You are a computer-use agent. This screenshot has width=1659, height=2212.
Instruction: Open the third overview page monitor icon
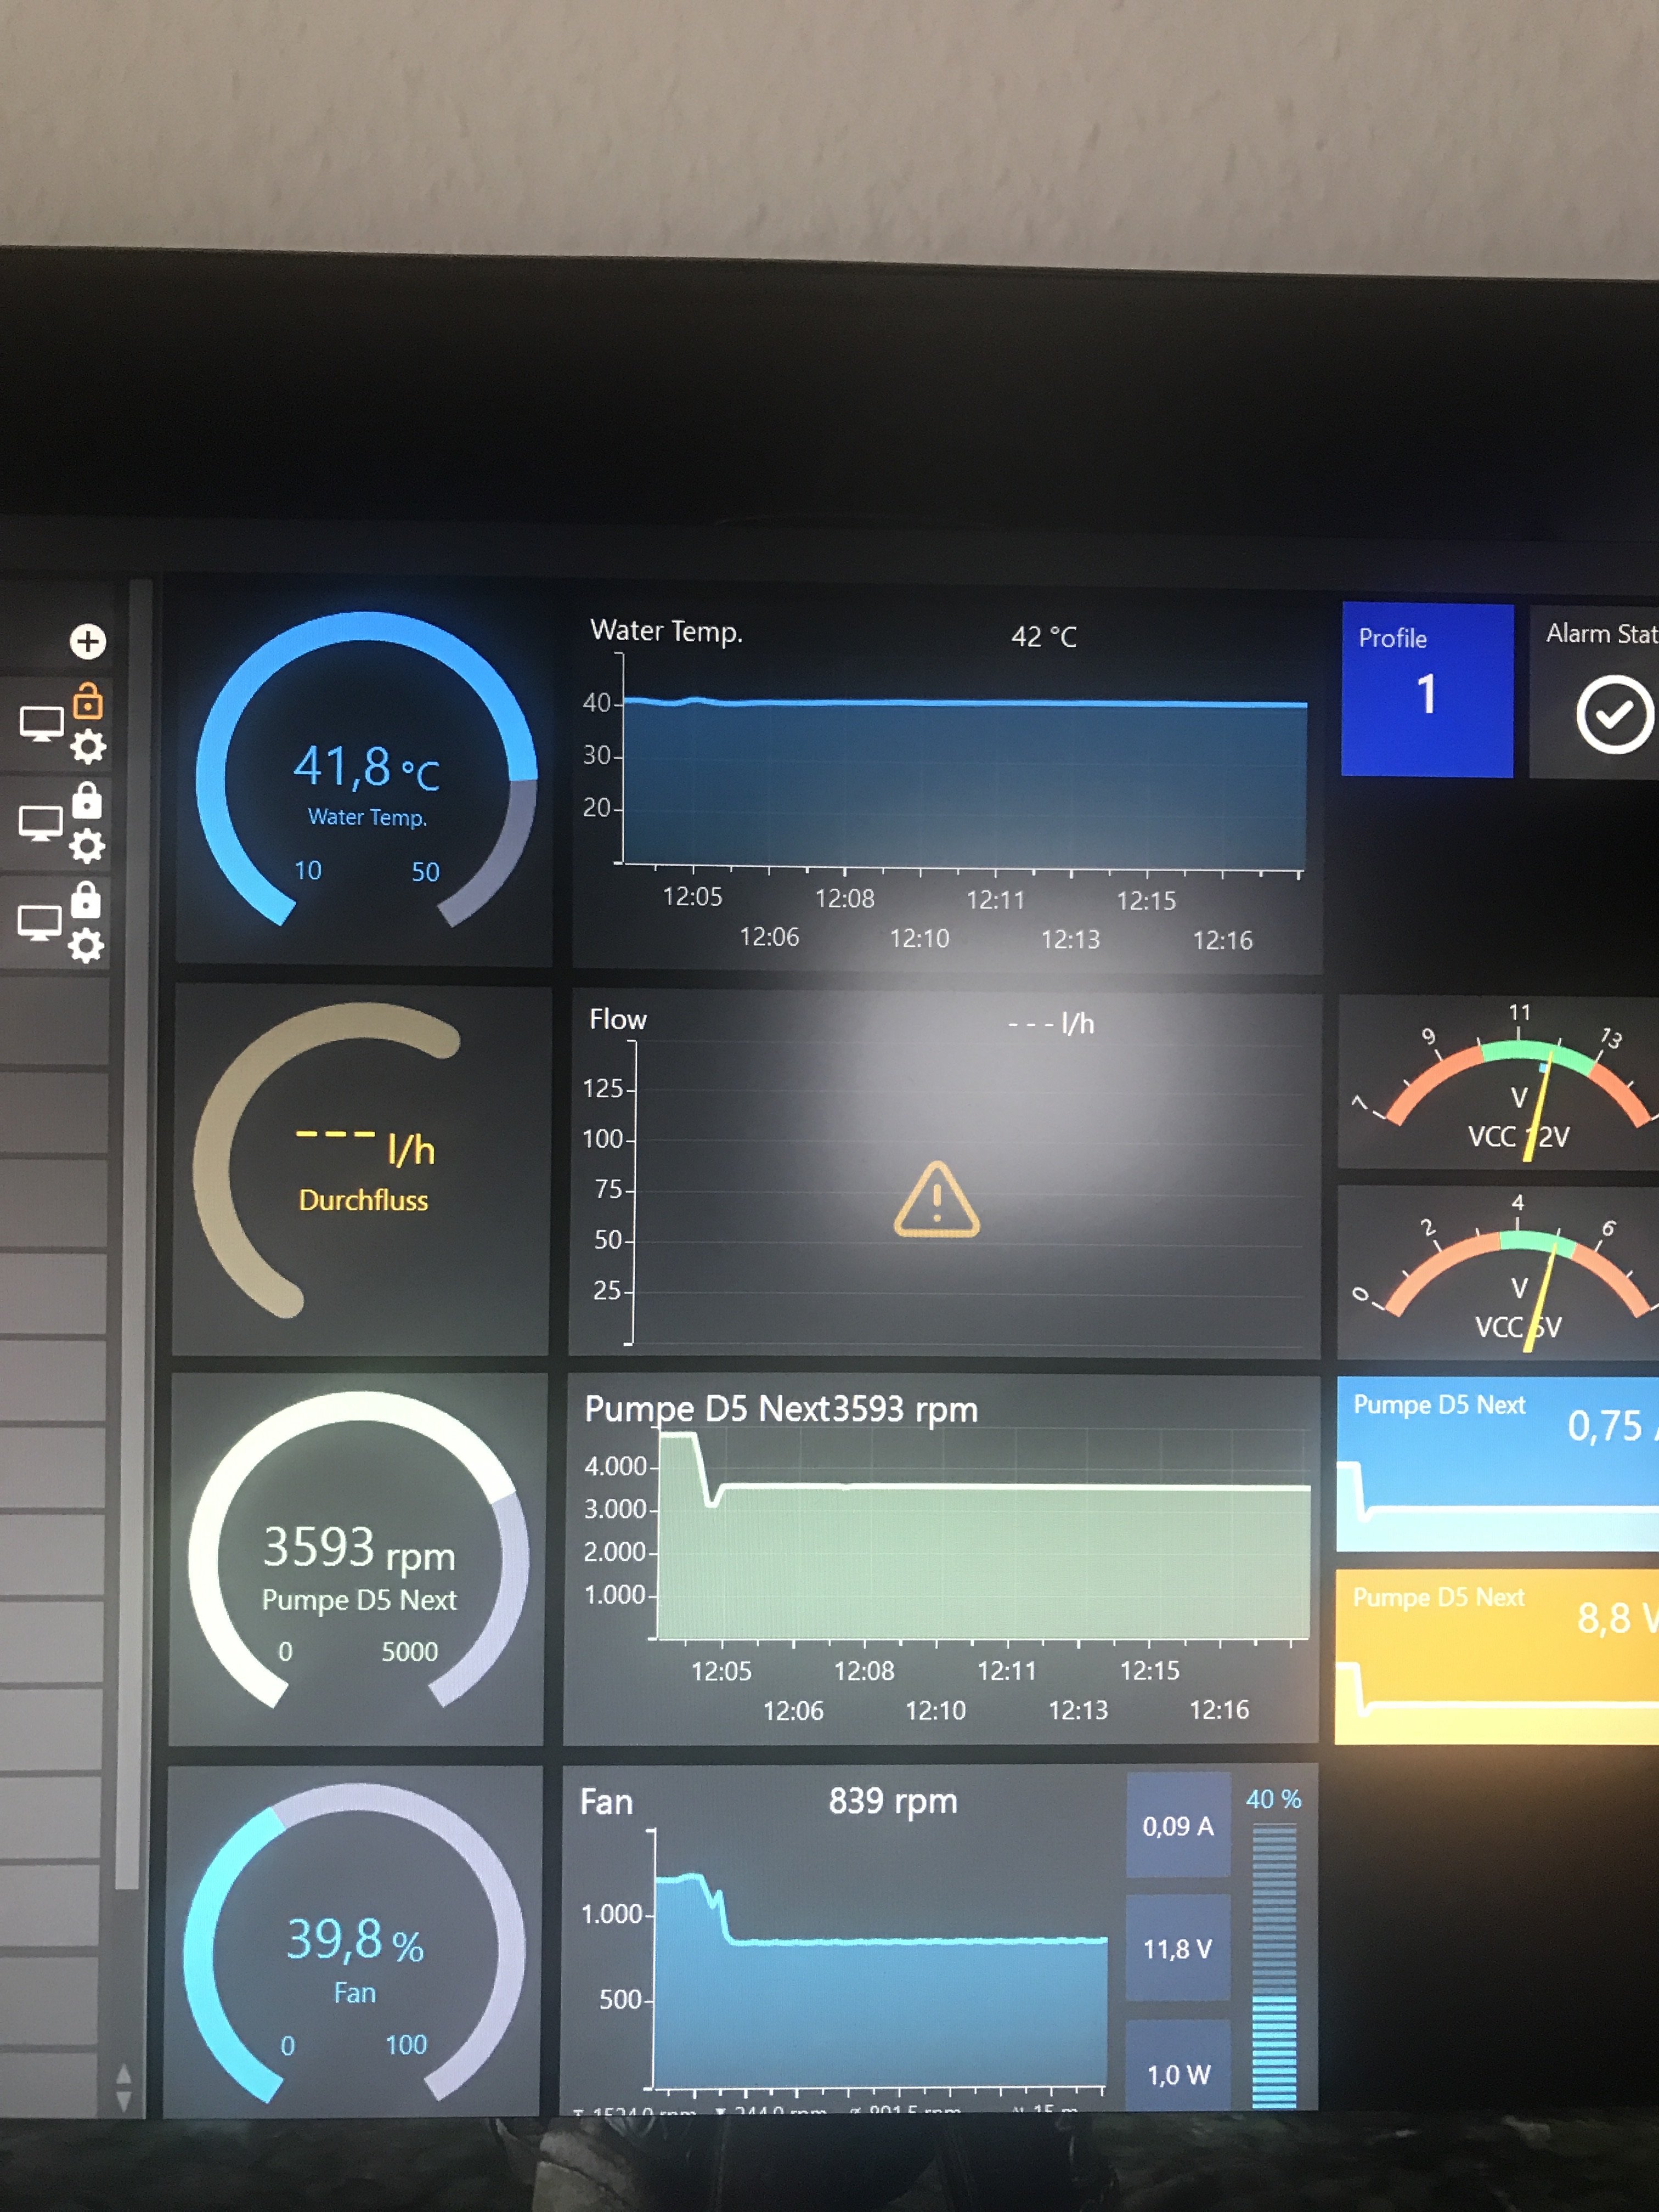40,922
